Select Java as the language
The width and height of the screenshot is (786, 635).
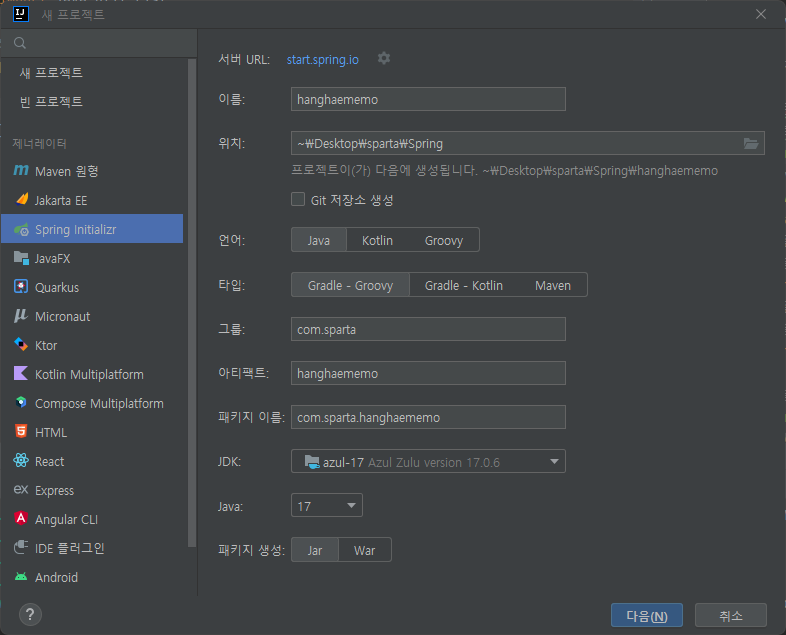click(x=319, y=240)
